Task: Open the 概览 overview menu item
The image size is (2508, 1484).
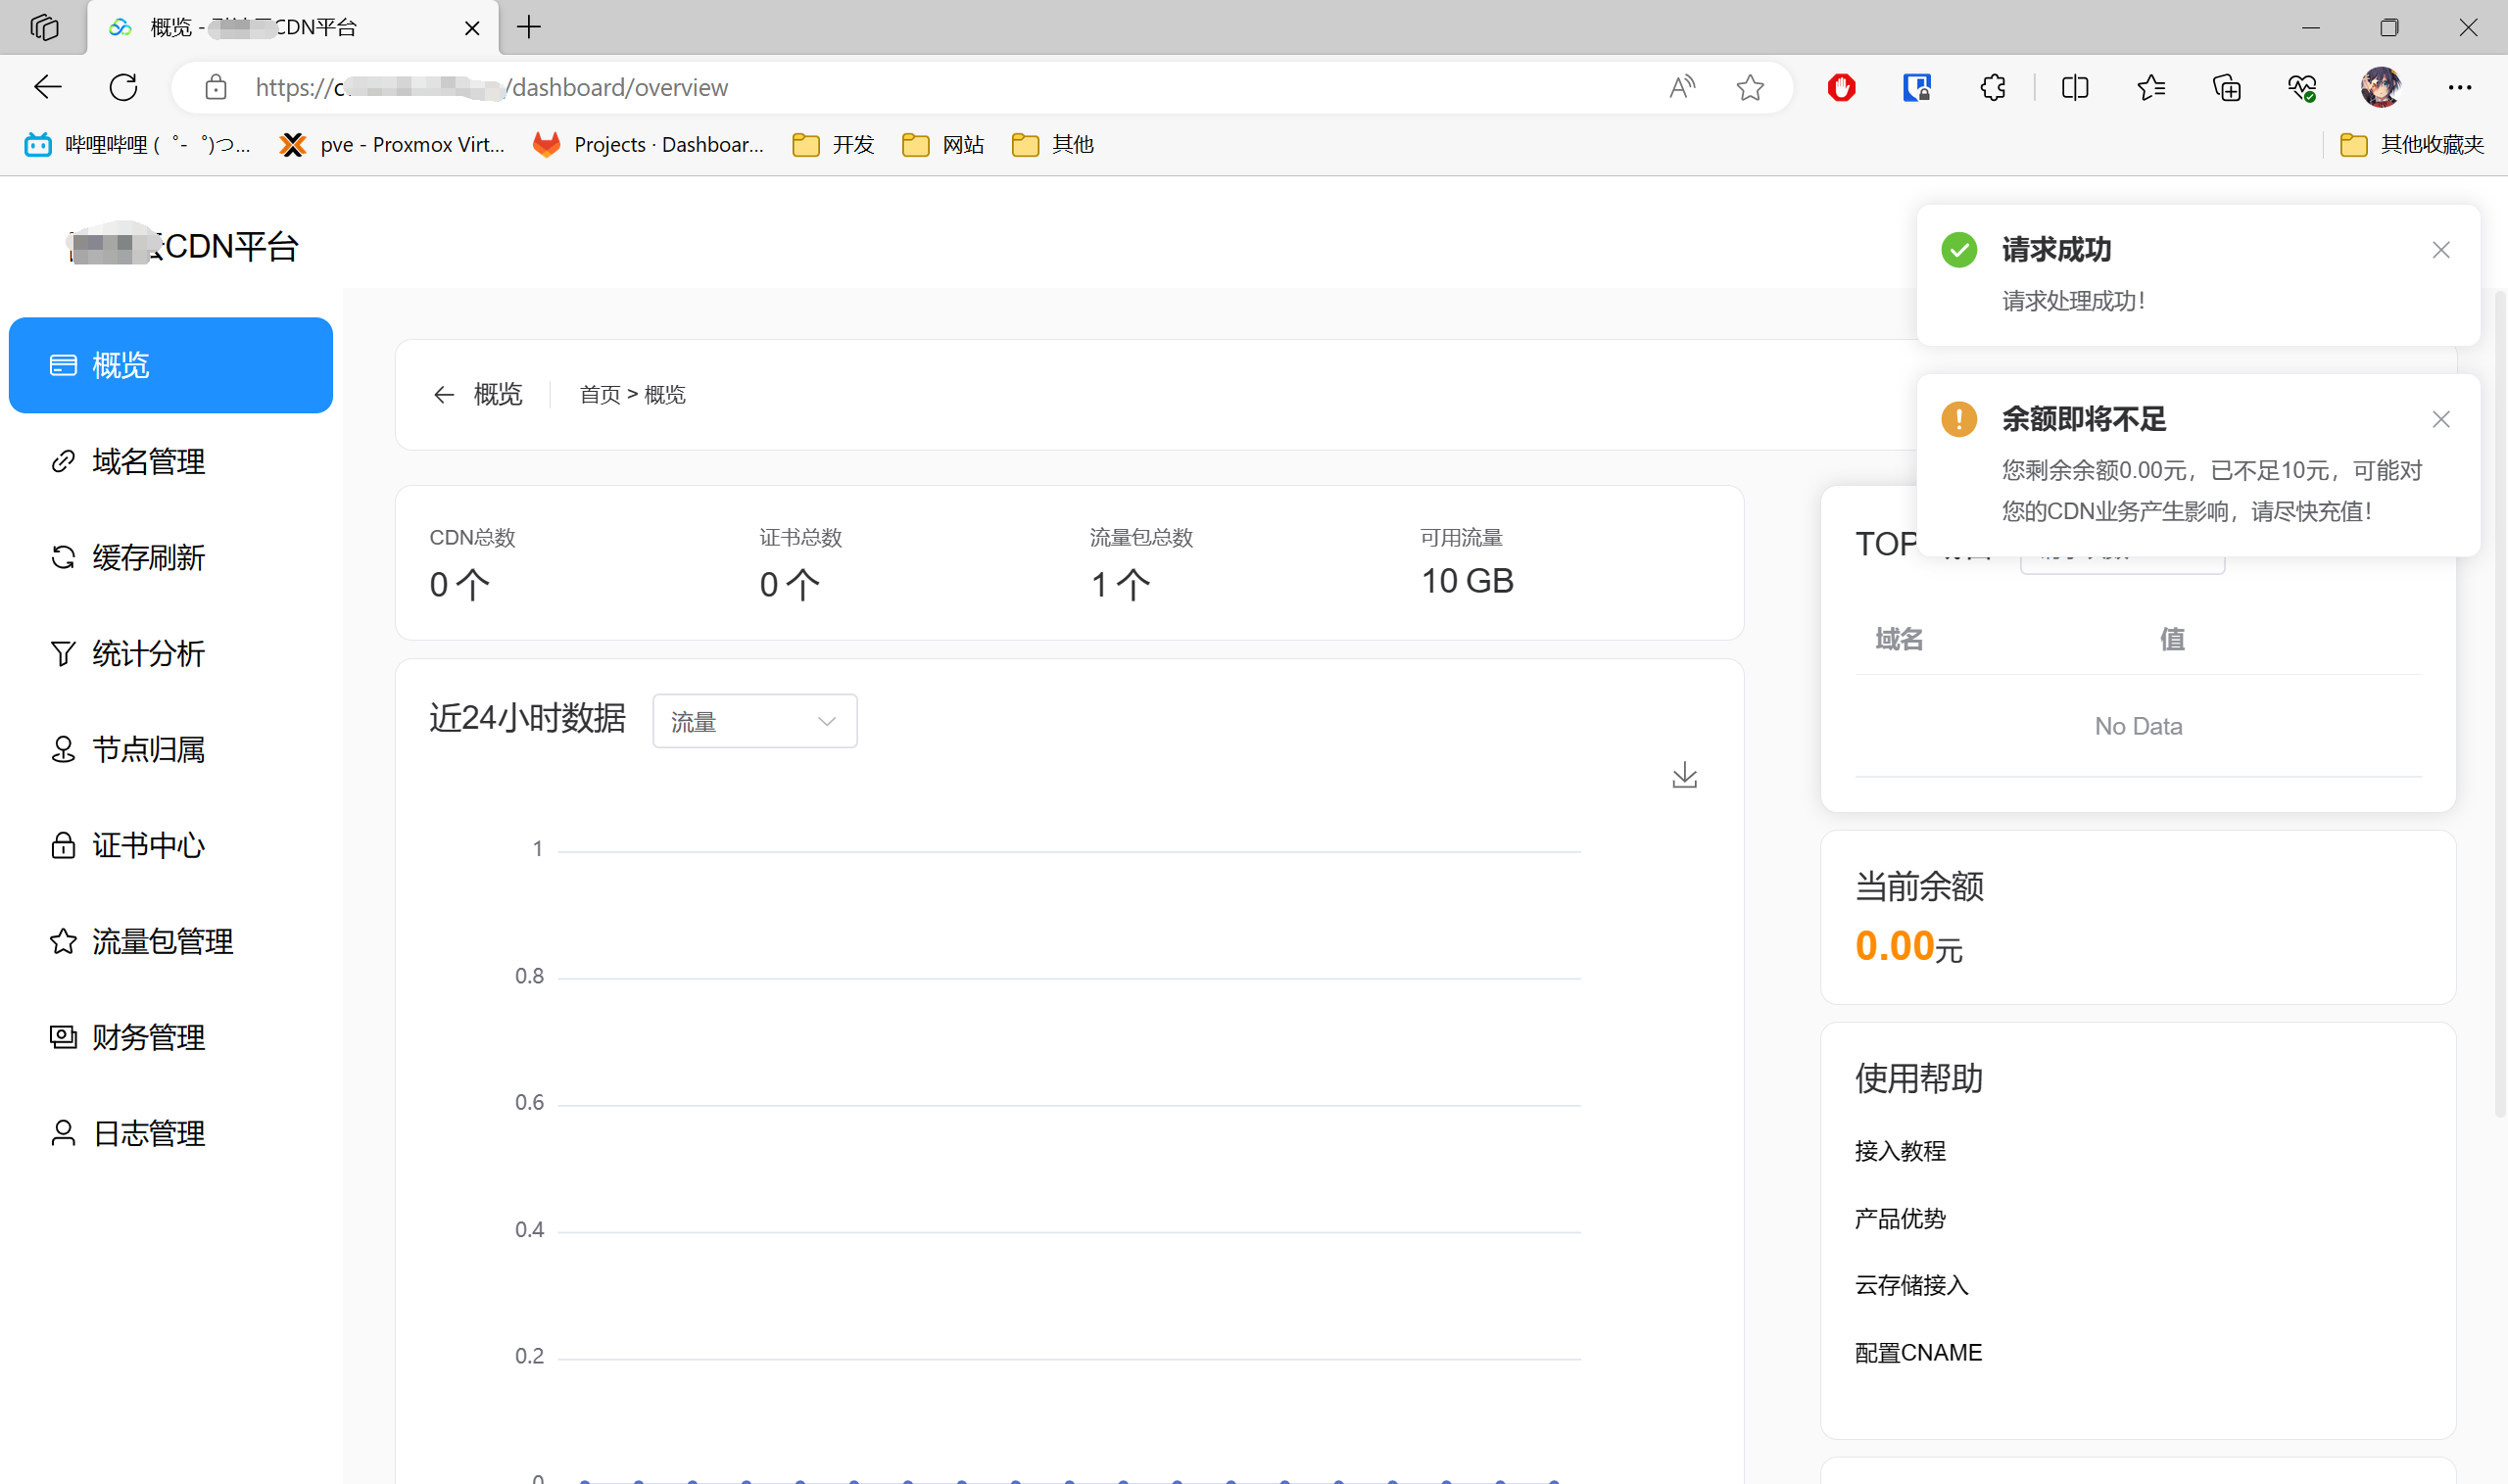Action: [x=170, y=365]
